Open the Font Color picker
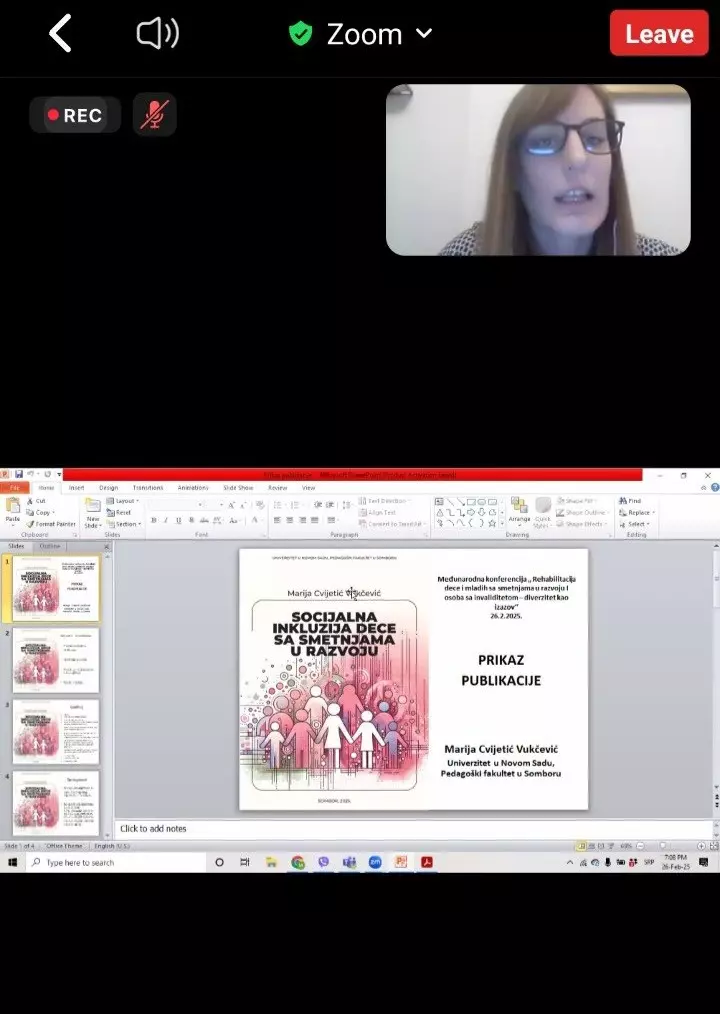The image size is (720, 1014). coord(256,520)
